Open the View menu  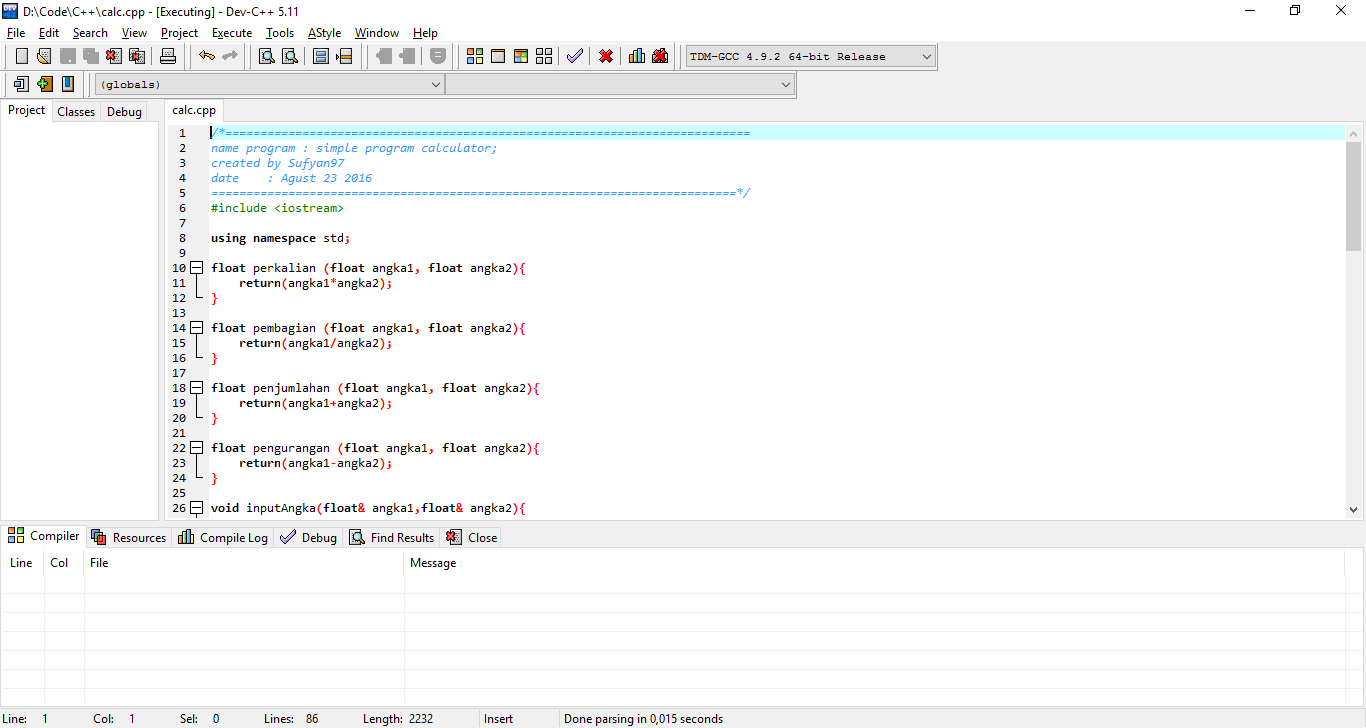click(134, 33)
